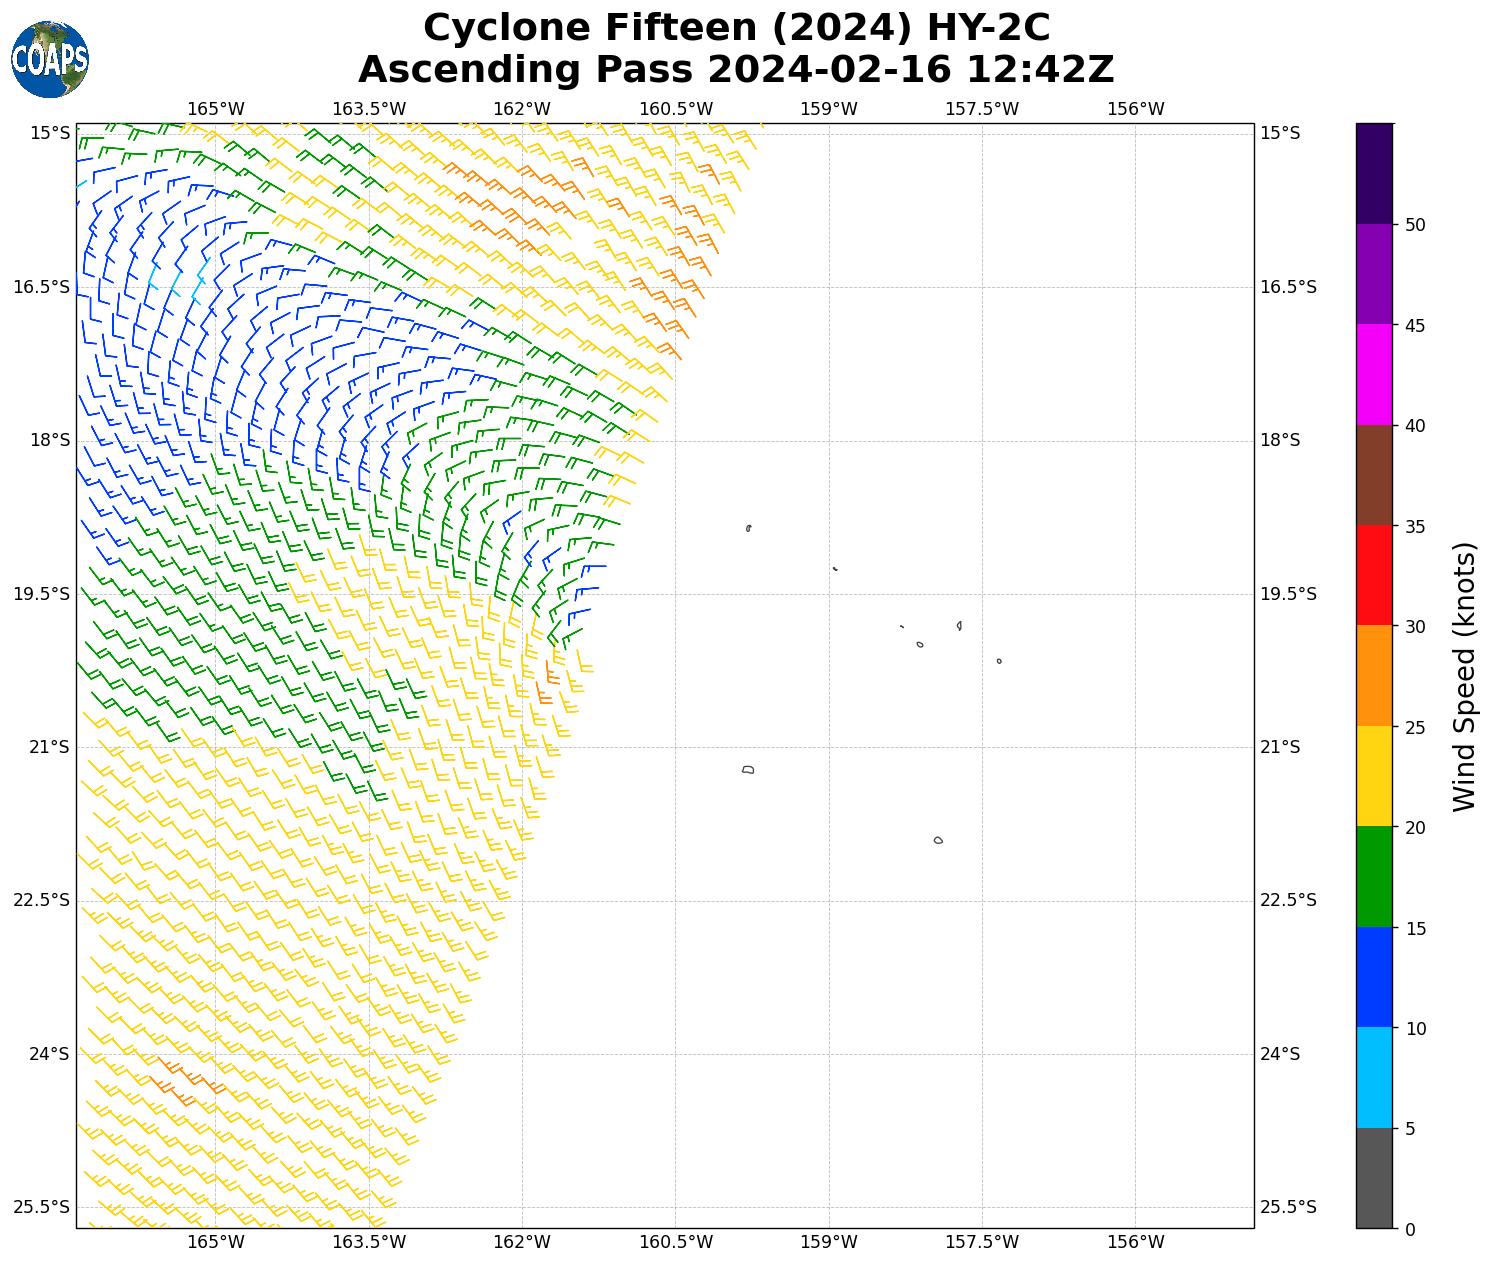1493x1264 pixels.
Task: Click the bottom-axis 162°W longitude label
Action: pos(522,1243)
